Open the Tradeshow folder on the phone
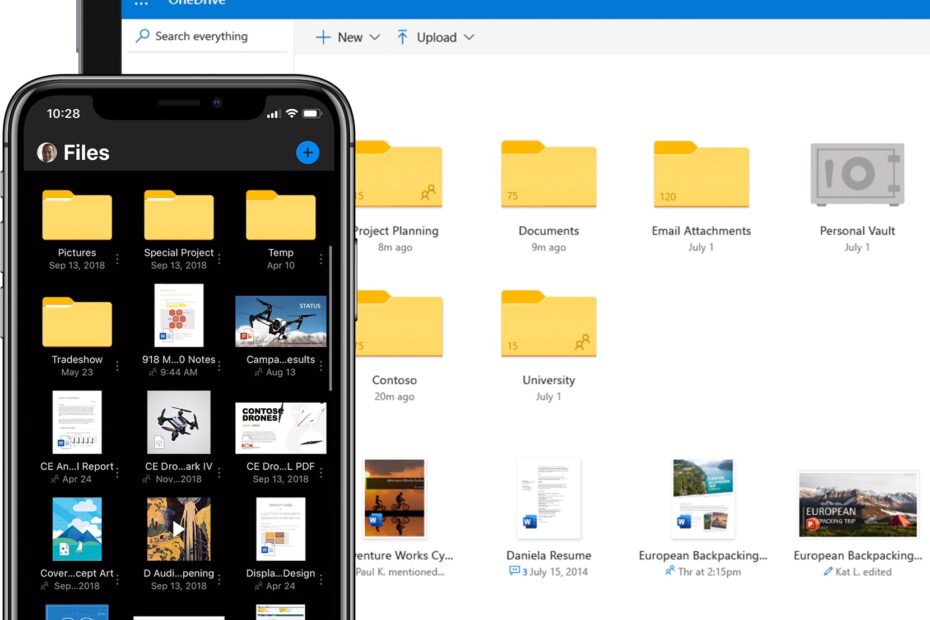This screenshot has height=620, width=930. tap(77, 322)
